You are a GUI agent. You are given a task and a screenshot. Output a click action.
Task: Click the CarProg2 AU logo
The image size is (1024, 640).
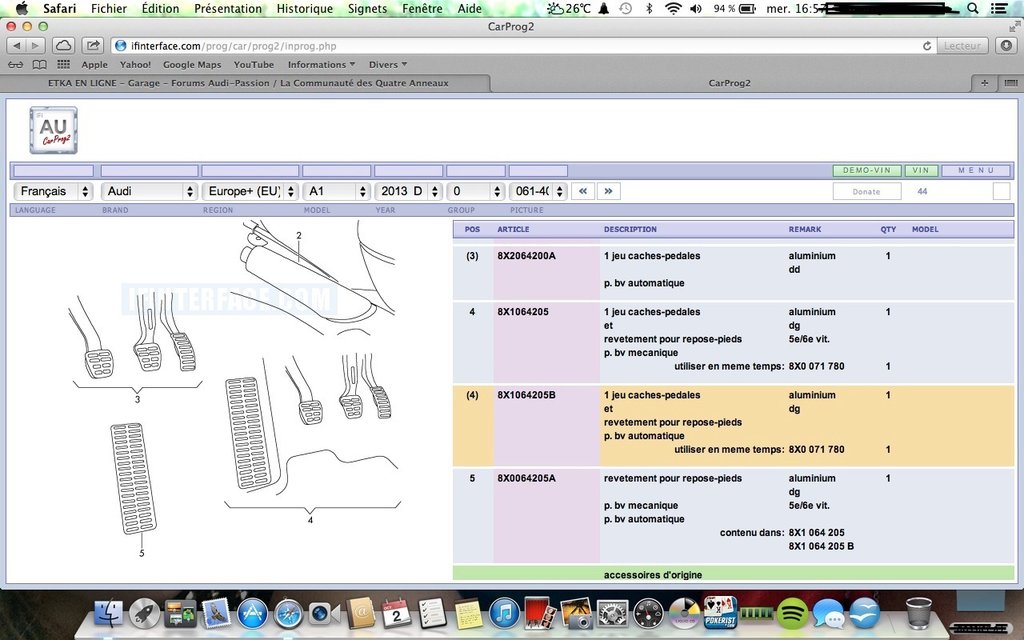[54, 131]
